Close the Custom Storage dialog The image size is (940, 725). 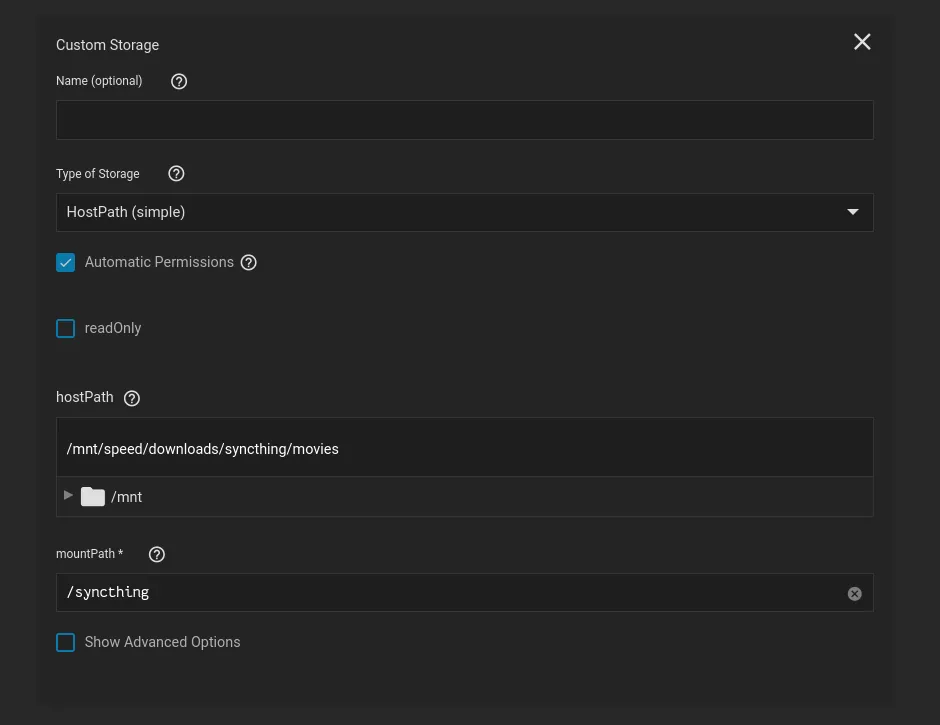click(862, 42)
